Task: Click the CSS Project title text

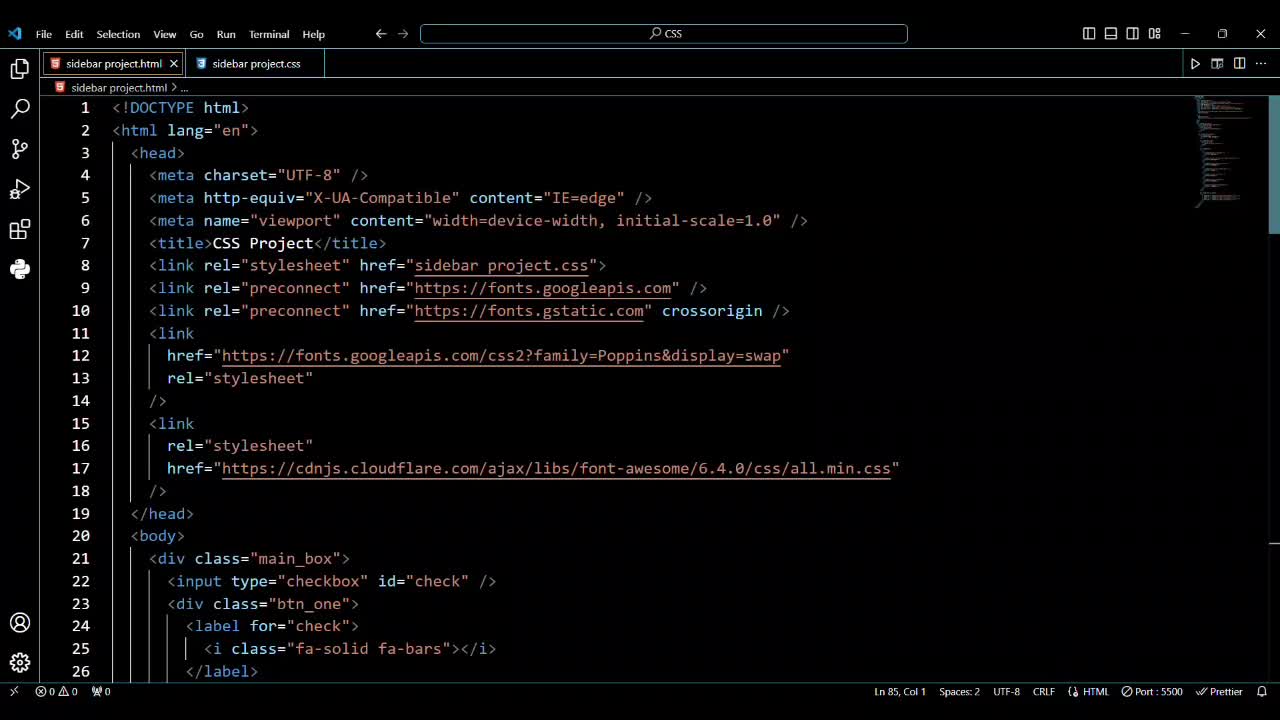Action: pos(263,243)
